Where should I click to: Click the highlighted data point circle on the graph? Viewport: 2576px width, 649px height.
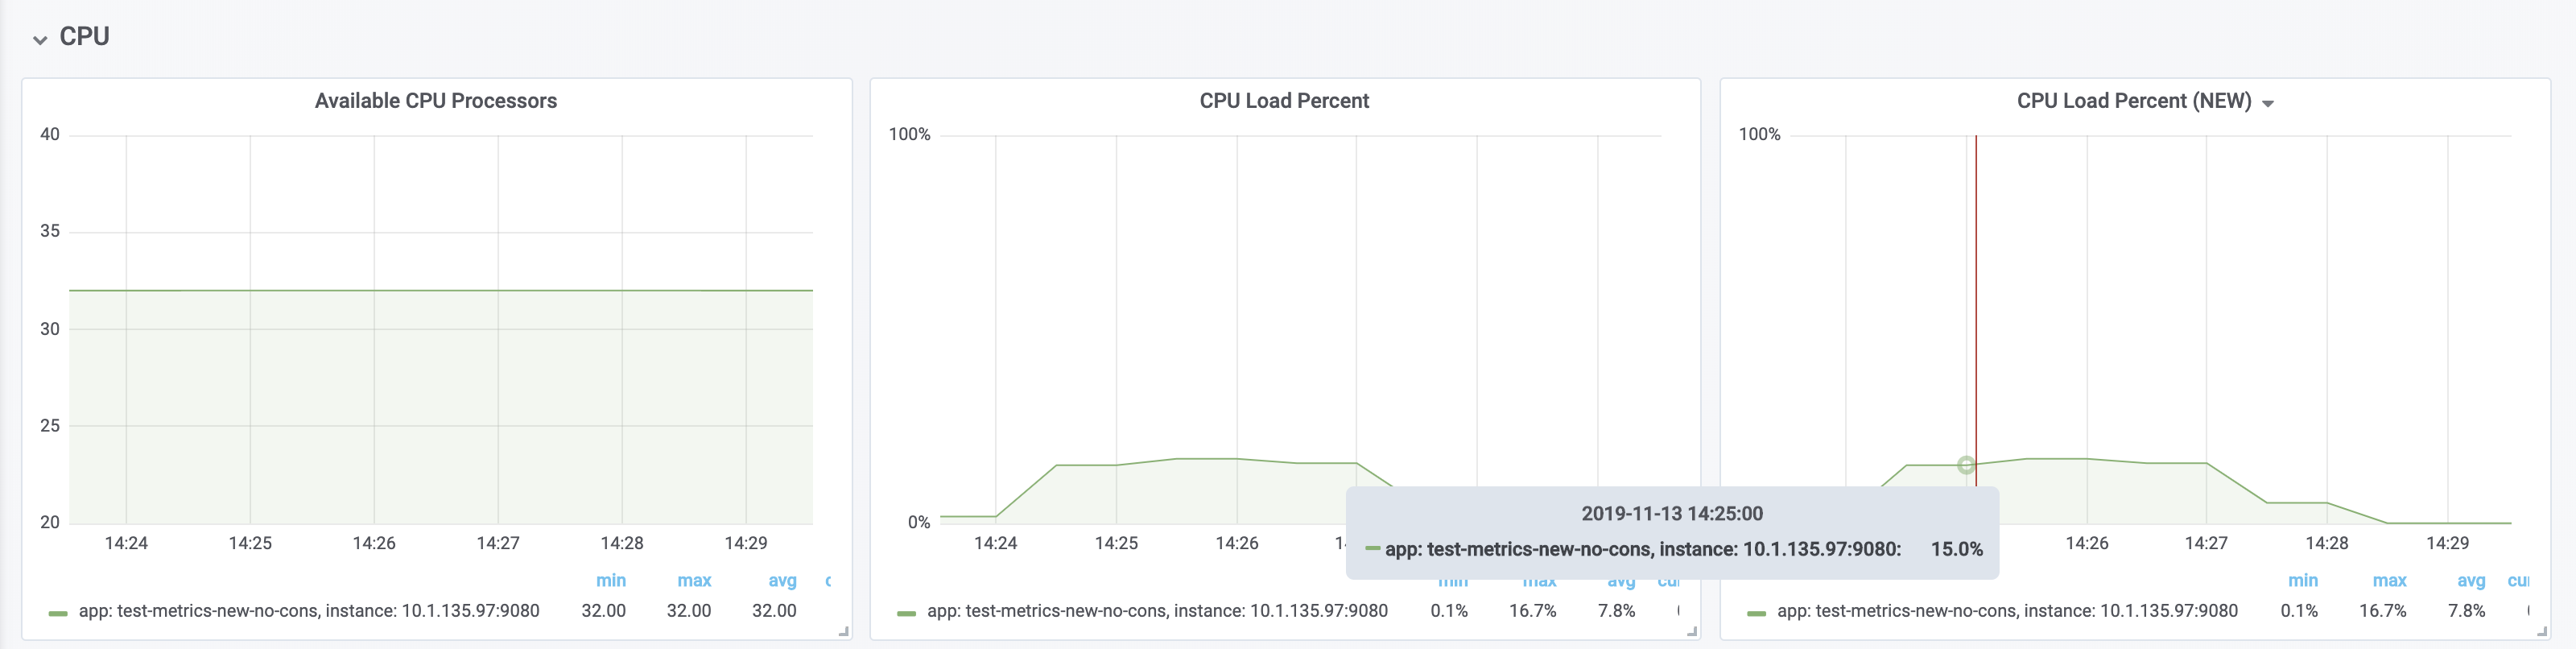1966,465
